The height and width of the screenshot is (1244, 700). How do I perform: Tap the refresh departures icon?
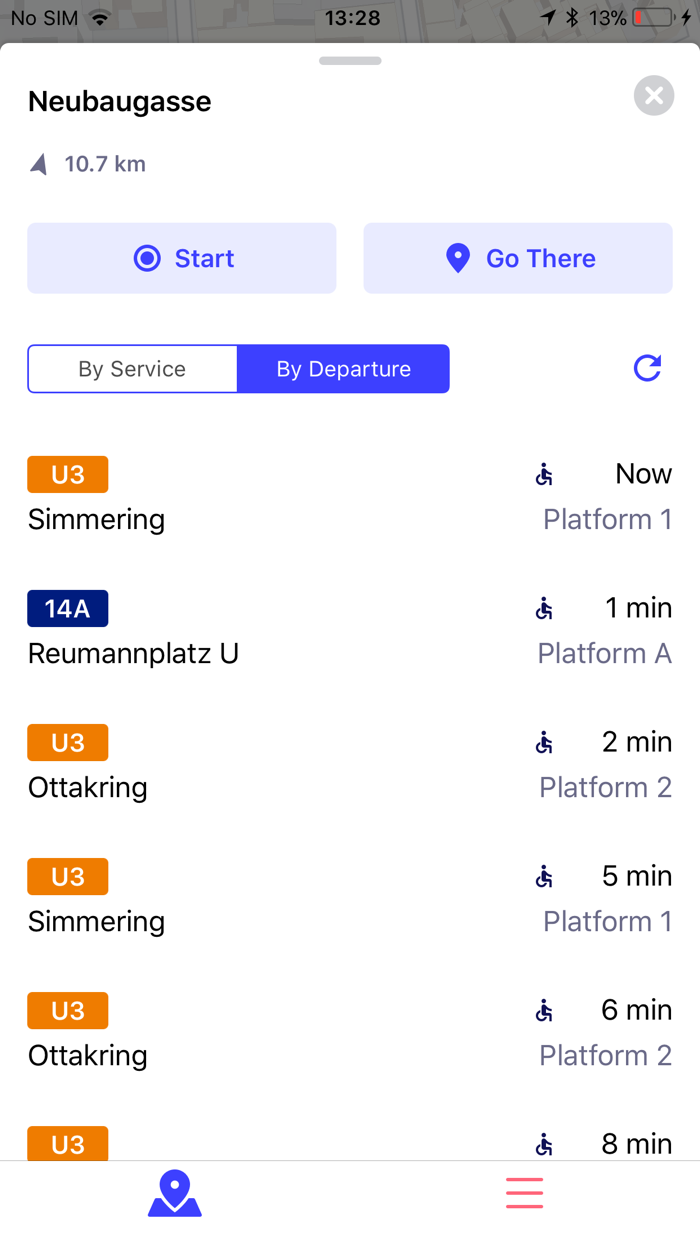tap(647, 368)
